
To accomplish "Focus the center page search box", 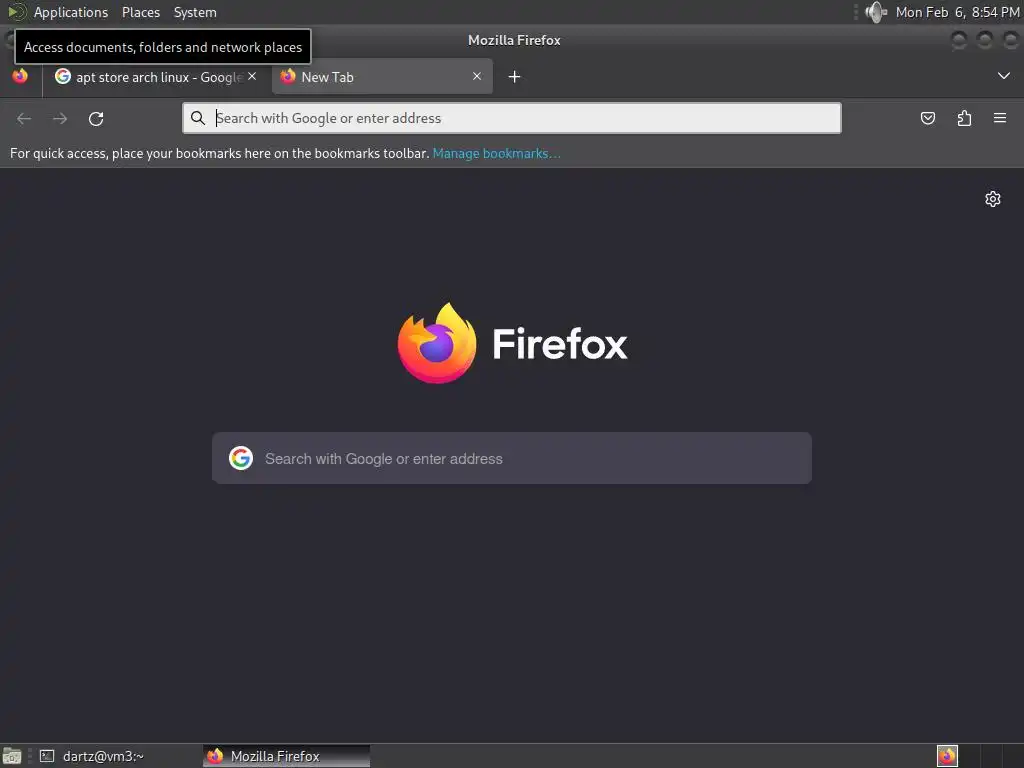I will [512, 458].
